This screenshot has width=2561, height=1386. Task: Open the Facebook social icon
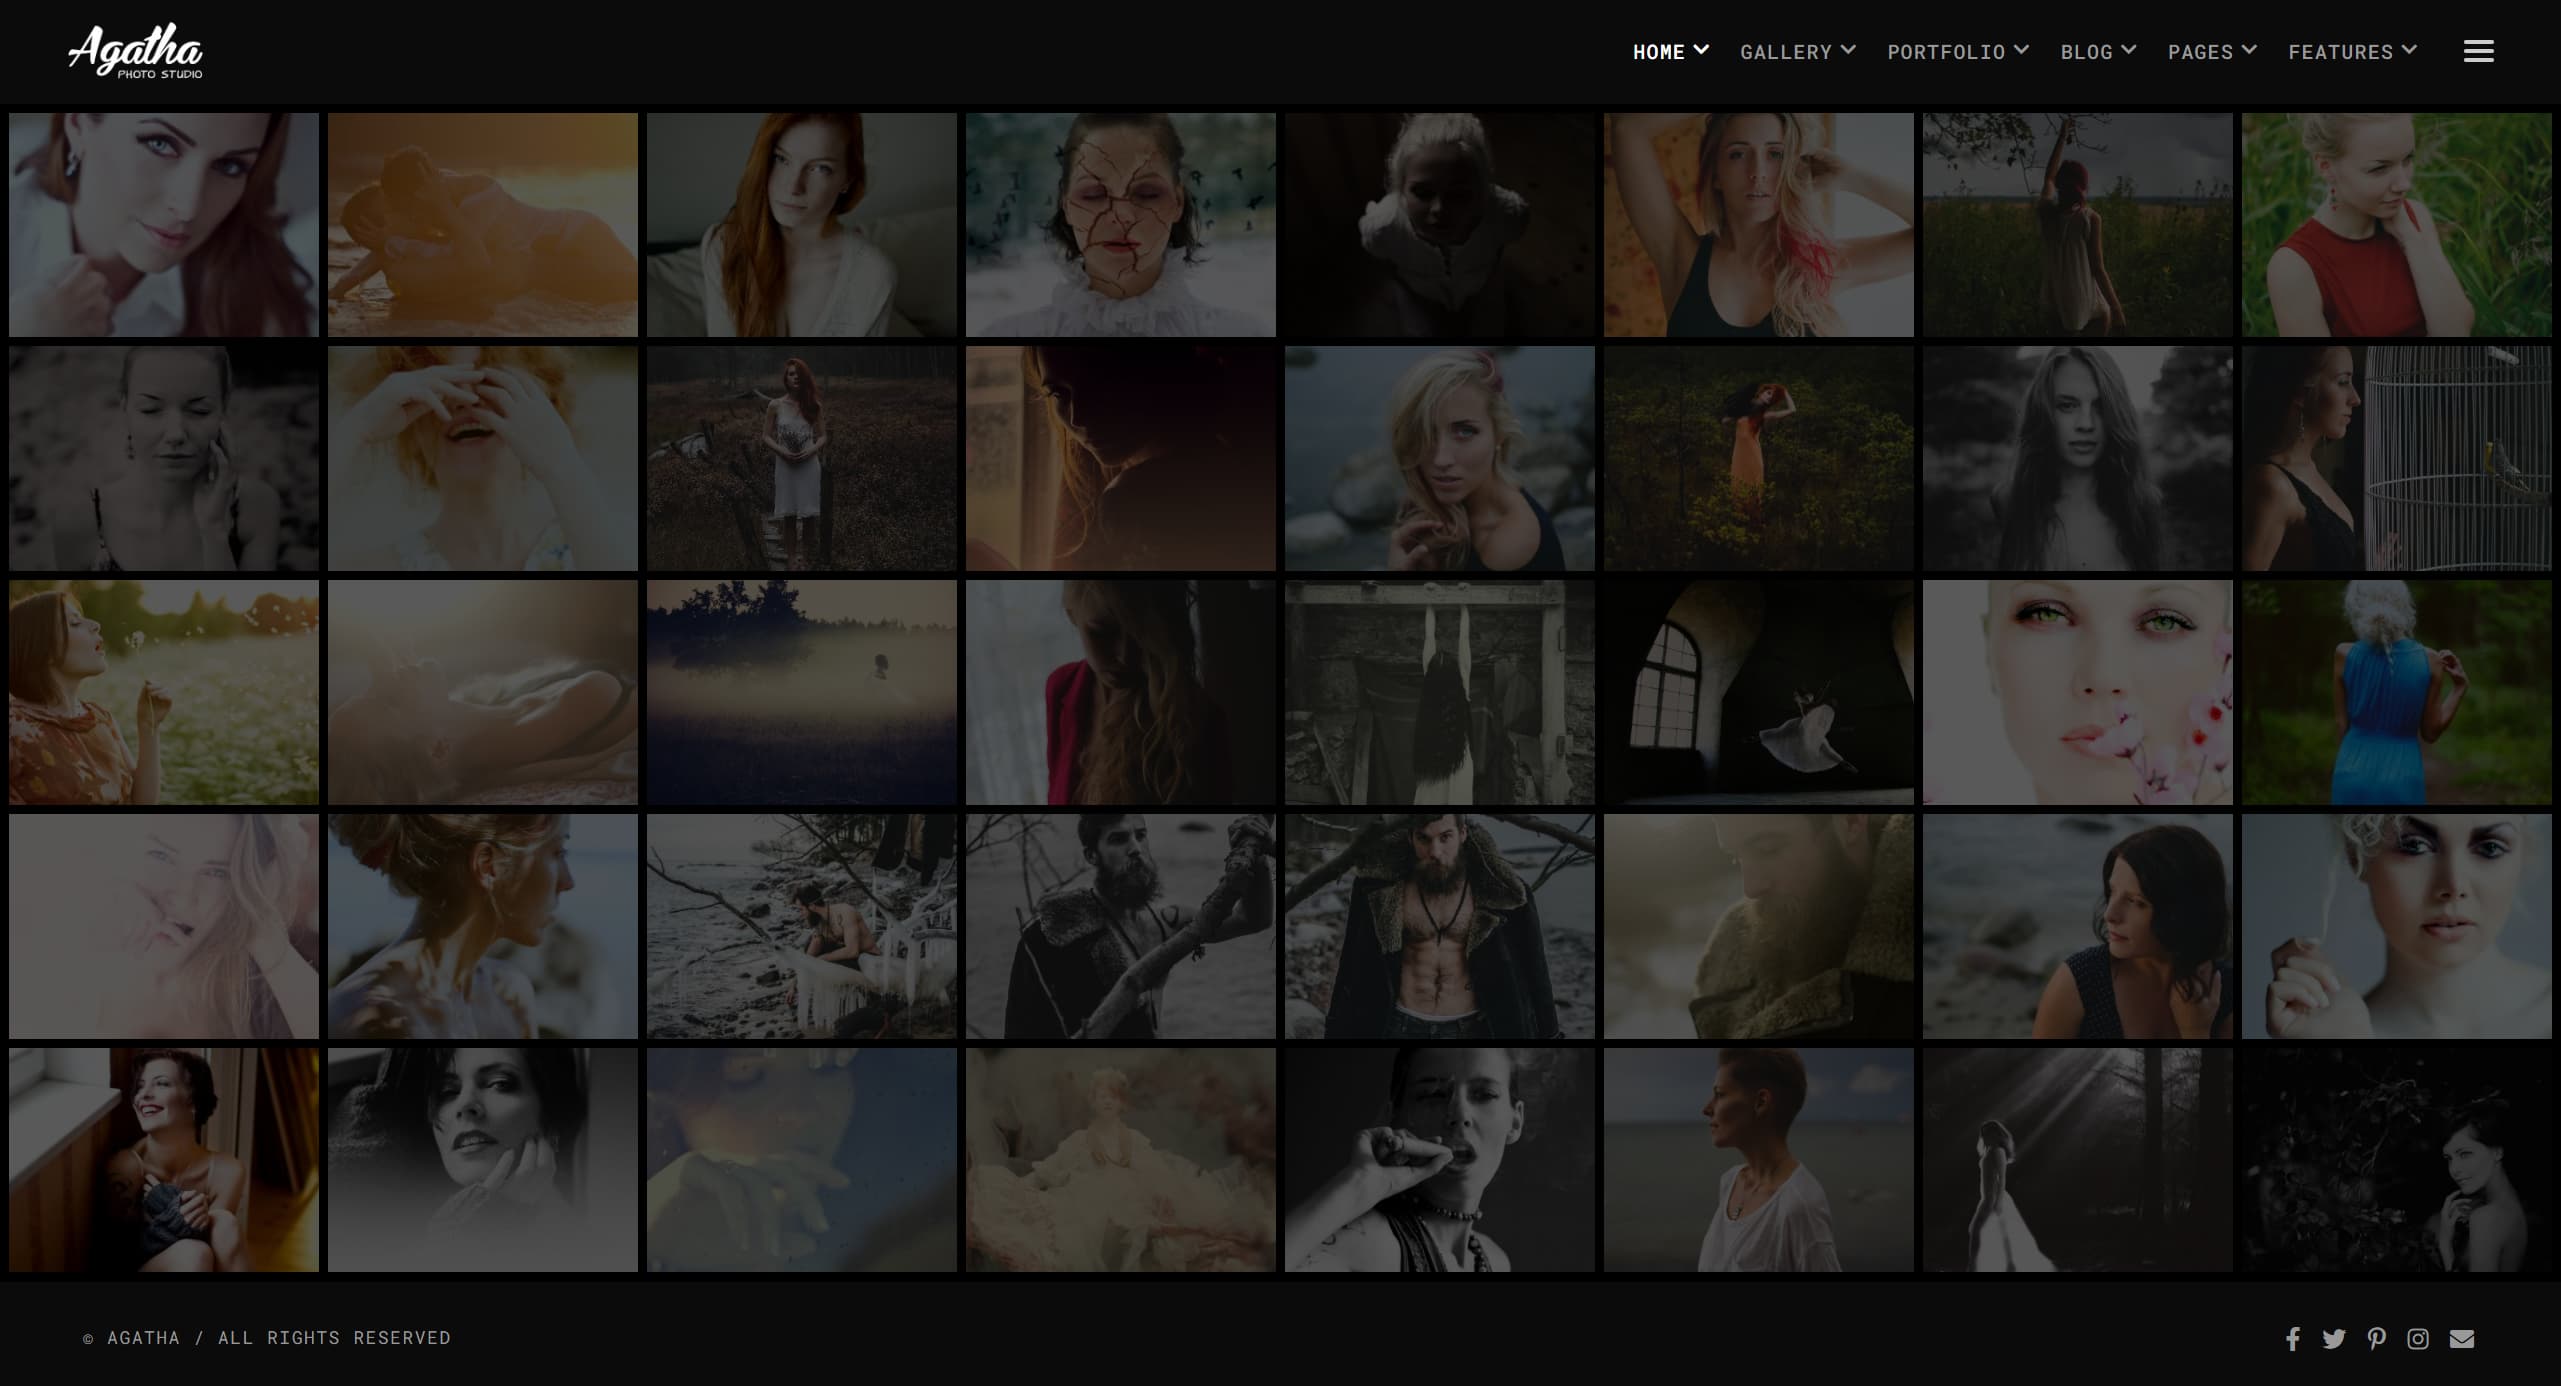click(x=2293, y=1339)
